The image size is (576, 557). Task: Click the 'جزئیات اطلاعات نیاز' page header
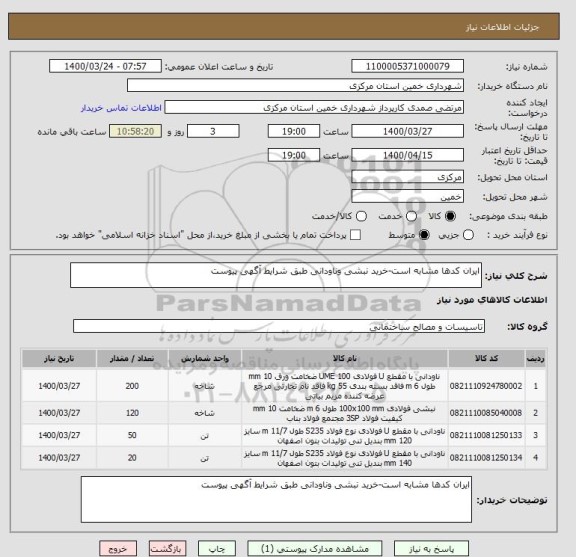pyautogui.click(x=502, y=28)
